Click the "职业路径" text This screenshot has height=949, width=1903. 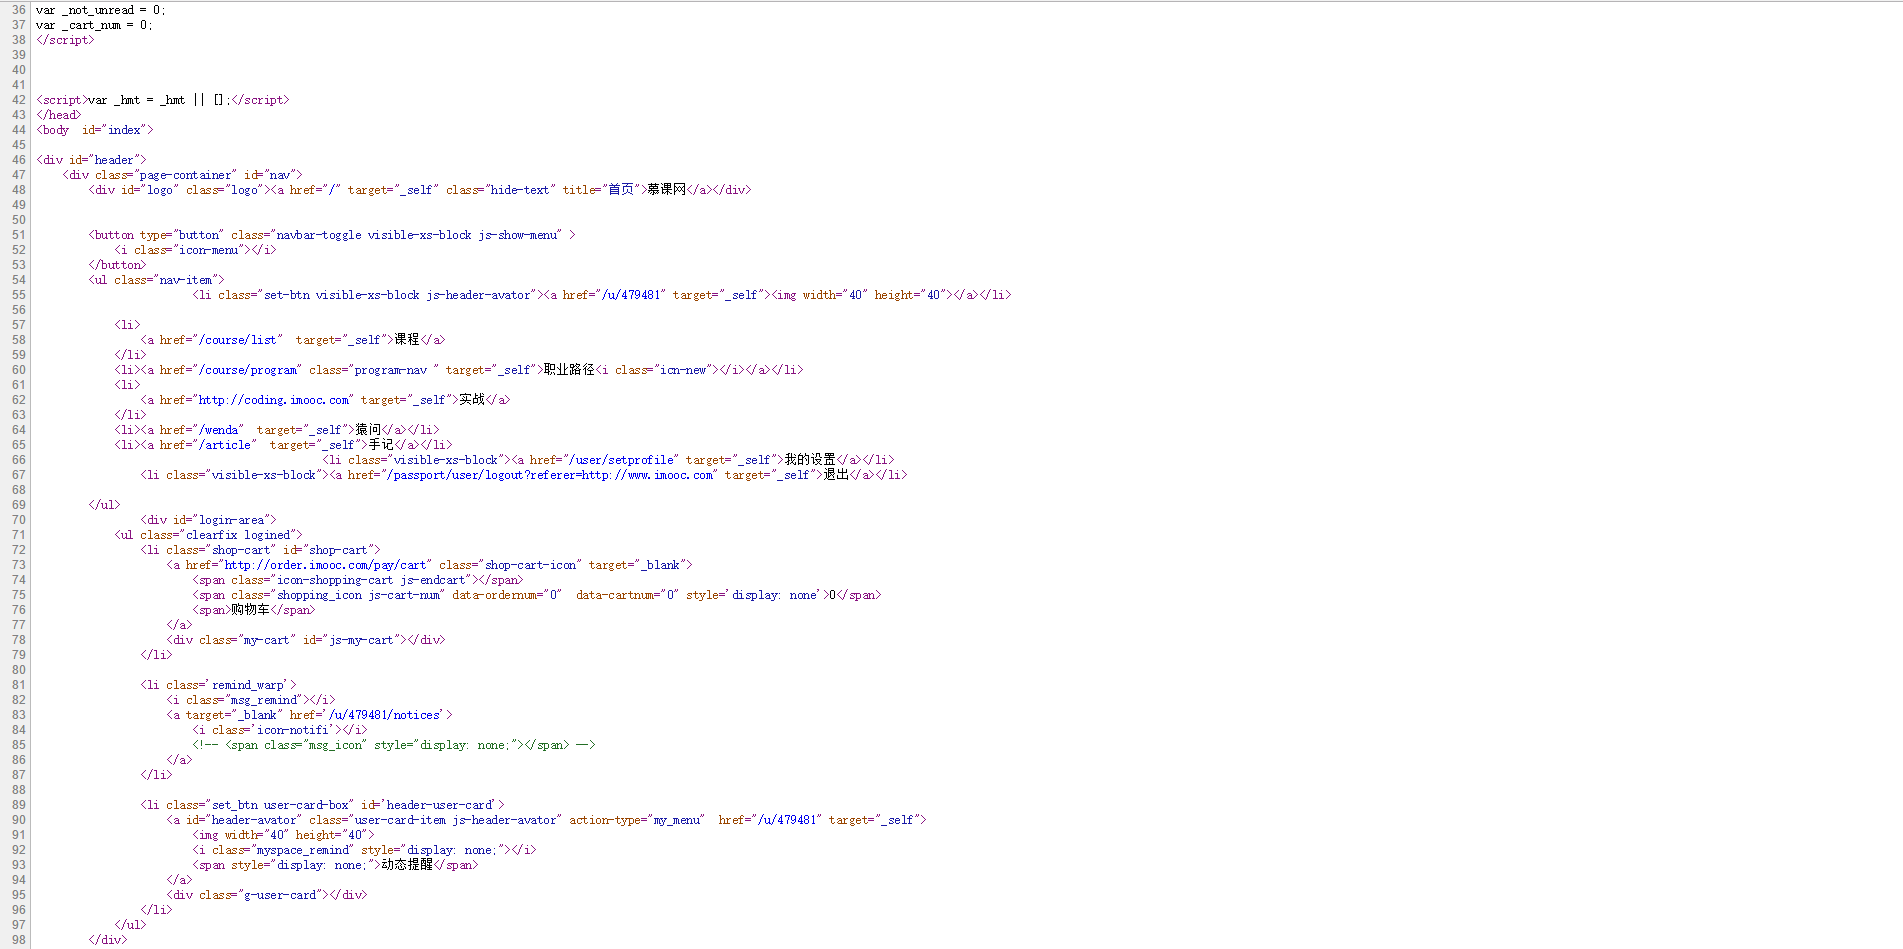[569, 370]
